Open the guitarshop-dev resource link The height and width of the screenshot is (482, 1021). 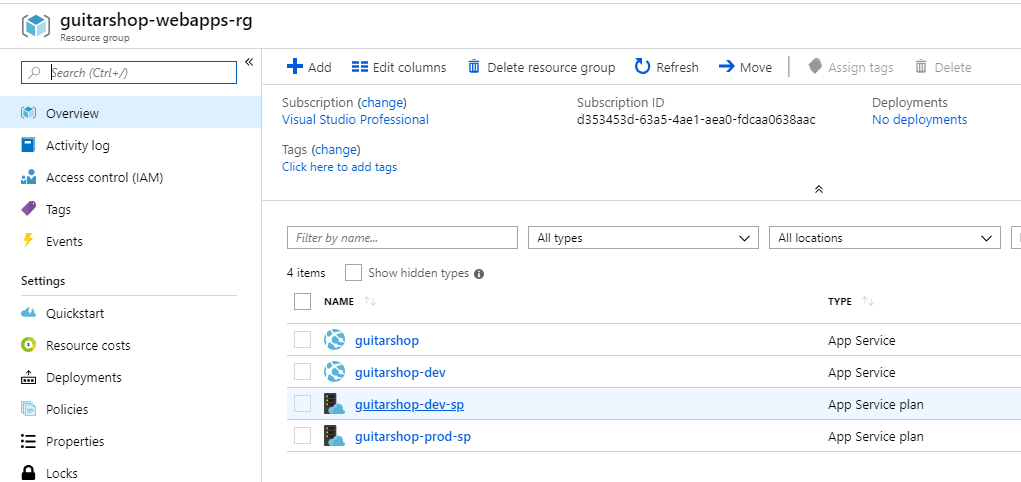coord(400,372)
